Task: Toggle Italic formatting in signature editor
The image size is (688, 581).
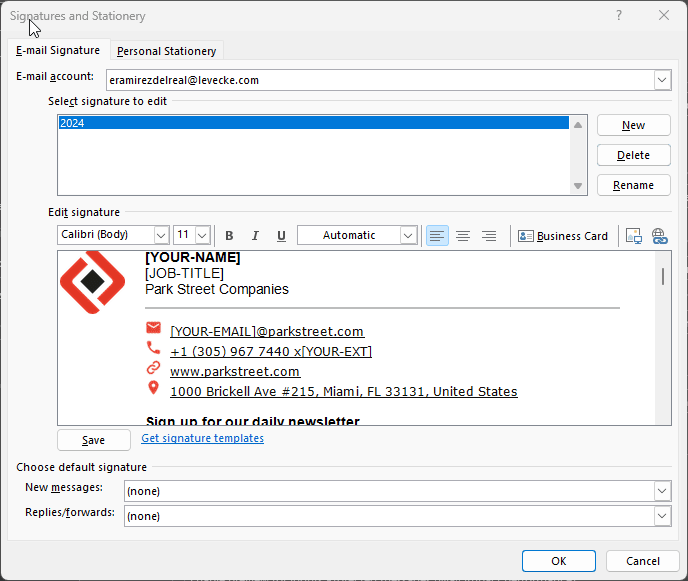Action: [x=255, y=236]
